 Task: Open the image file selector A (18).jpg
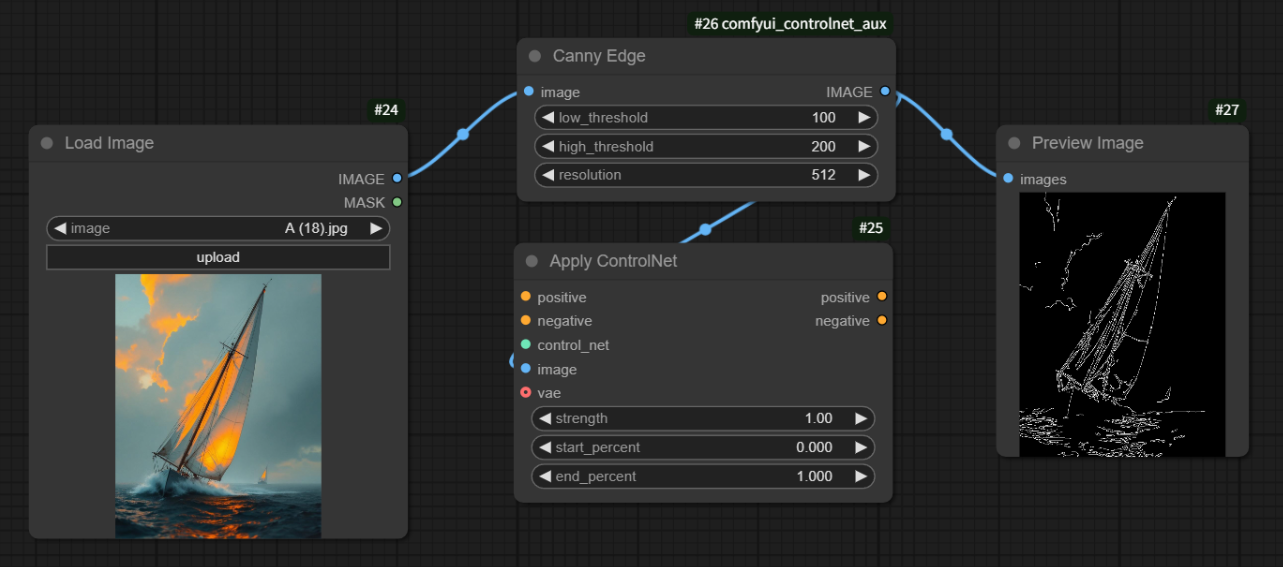coord(218,228)
